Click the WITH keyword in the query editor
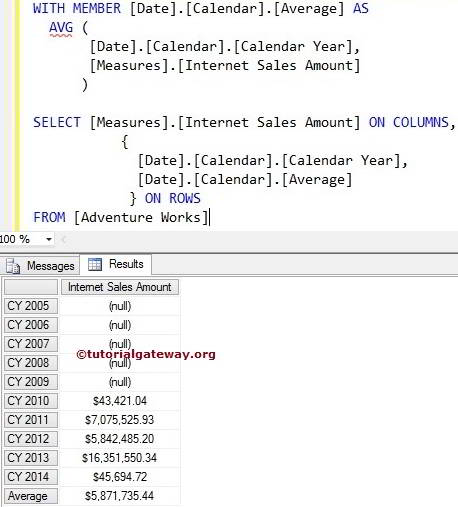This screenshot has width=458, height=507. point(49,8)
